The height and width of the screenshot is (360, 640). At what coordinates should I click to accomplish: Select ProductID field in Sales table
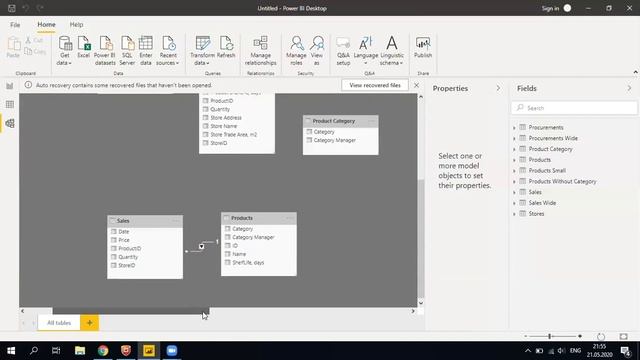[x=130, y=249]
